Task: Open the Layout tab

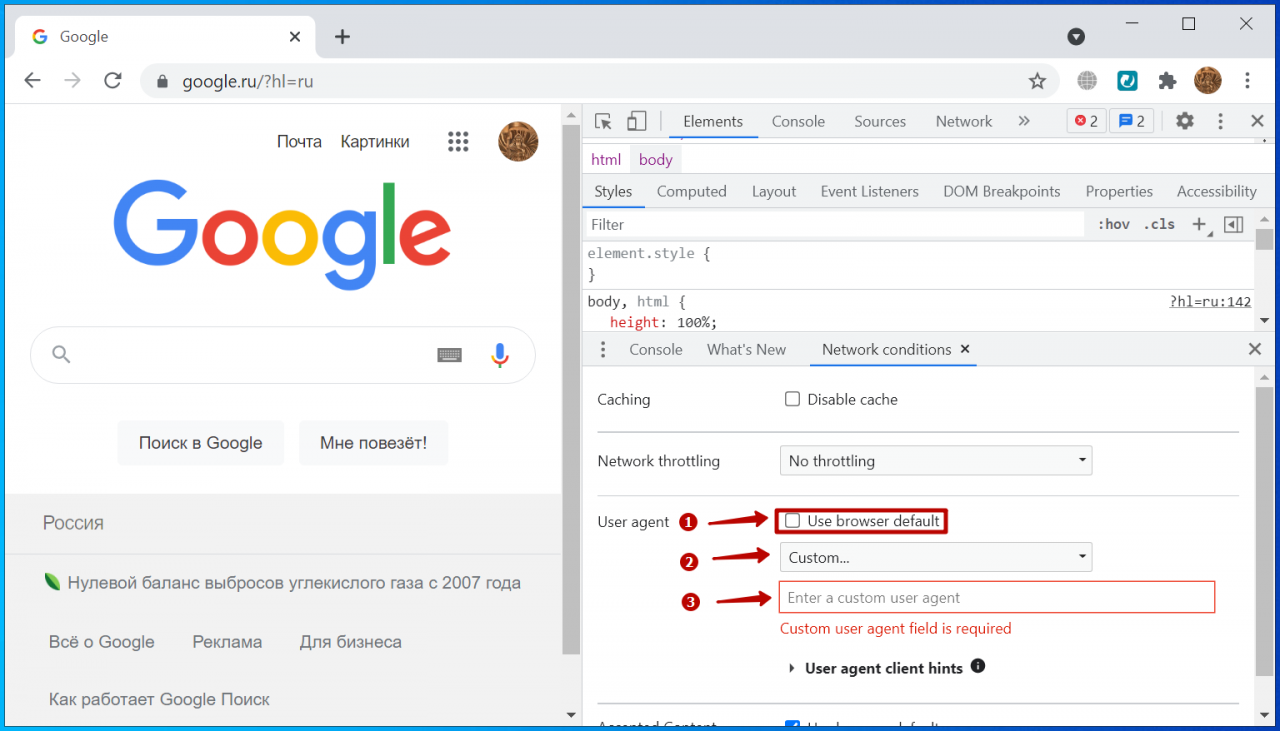Action: [x=774, y=191]
